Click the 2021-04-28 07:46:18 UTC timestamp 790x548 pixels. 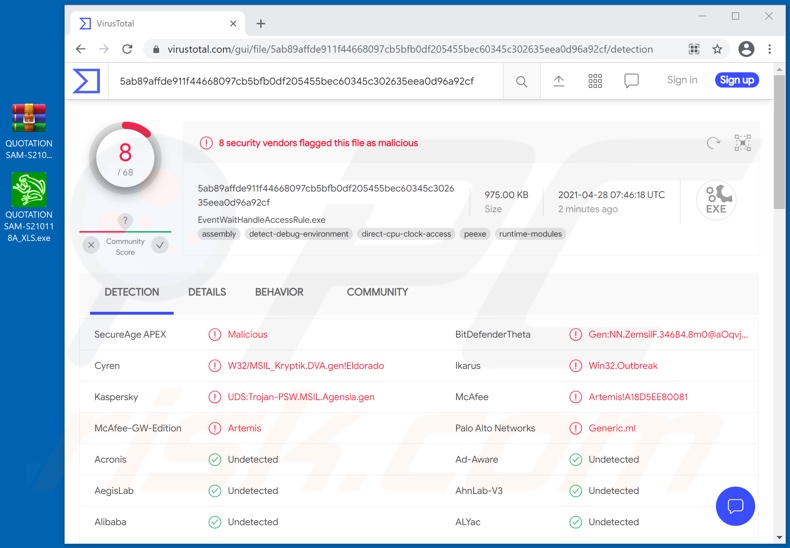pos(611,195)
